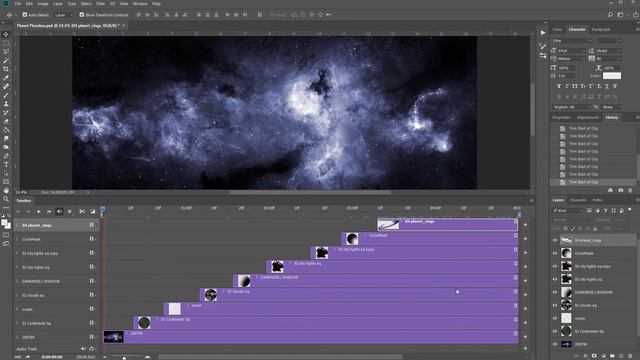640x360 pixels.
Task: Open the Auto-Select Layer dropdown
Action: (x=64, y=15)
